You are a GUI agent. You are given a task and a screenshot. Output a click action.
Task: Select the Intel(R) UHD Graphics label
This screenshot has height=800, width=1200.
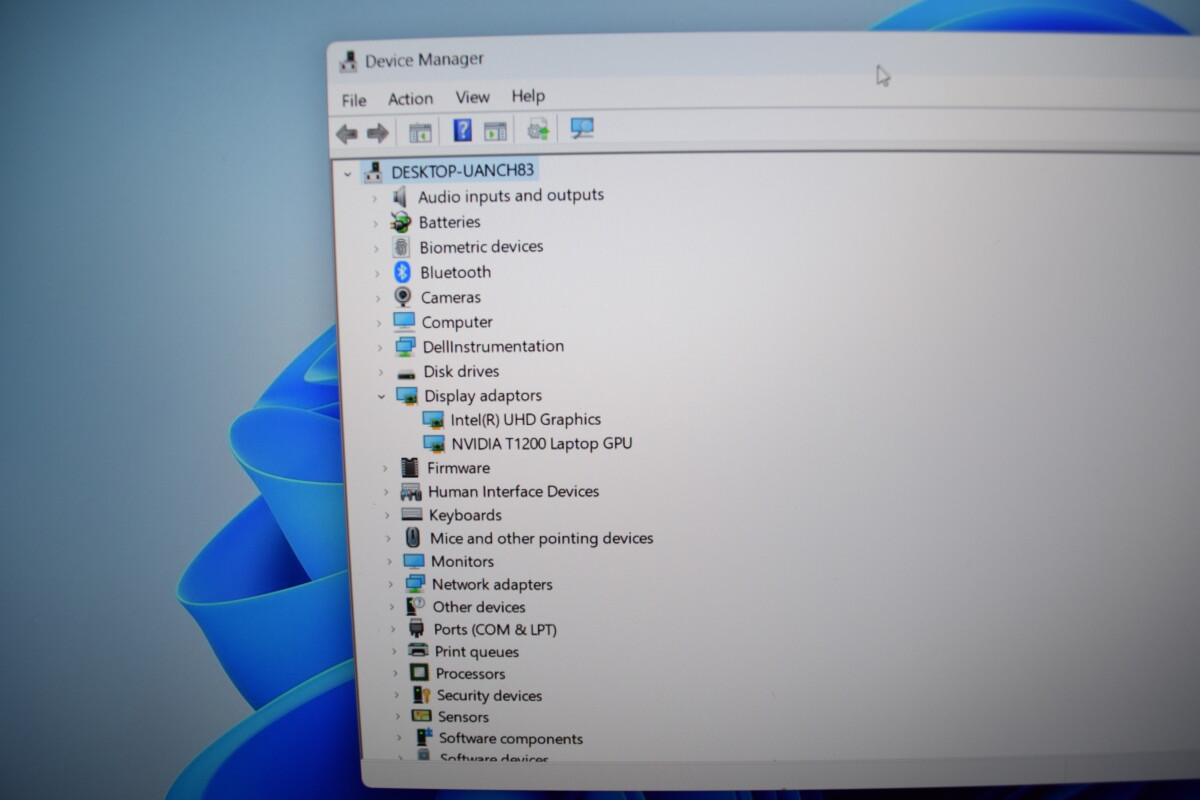[526, 420]
